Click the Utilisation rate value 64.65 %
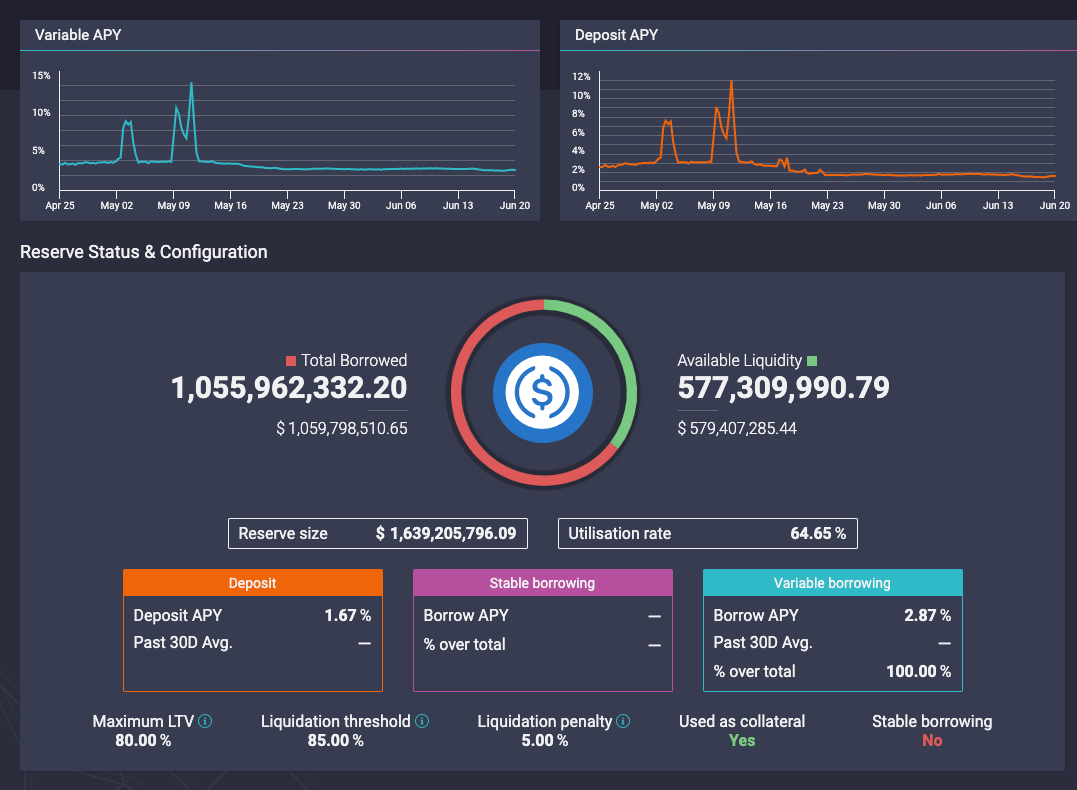The image size is (1077, 790). [x=818, y=534]
